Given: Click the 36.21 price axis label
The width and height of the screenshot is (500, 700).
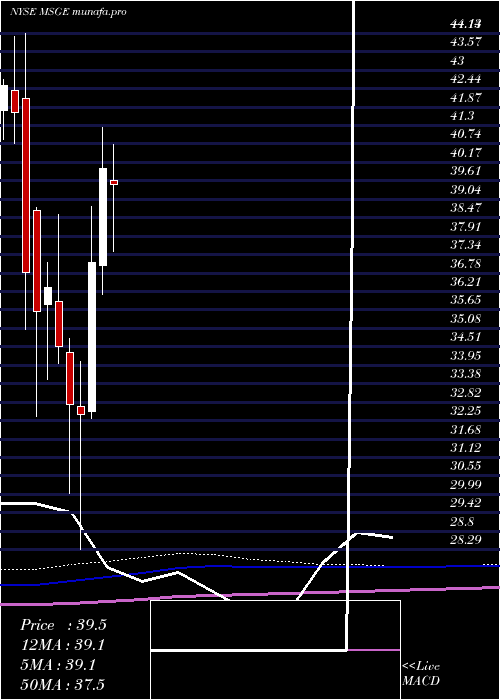Looking at the screenshot, I should tap(466, 282).
